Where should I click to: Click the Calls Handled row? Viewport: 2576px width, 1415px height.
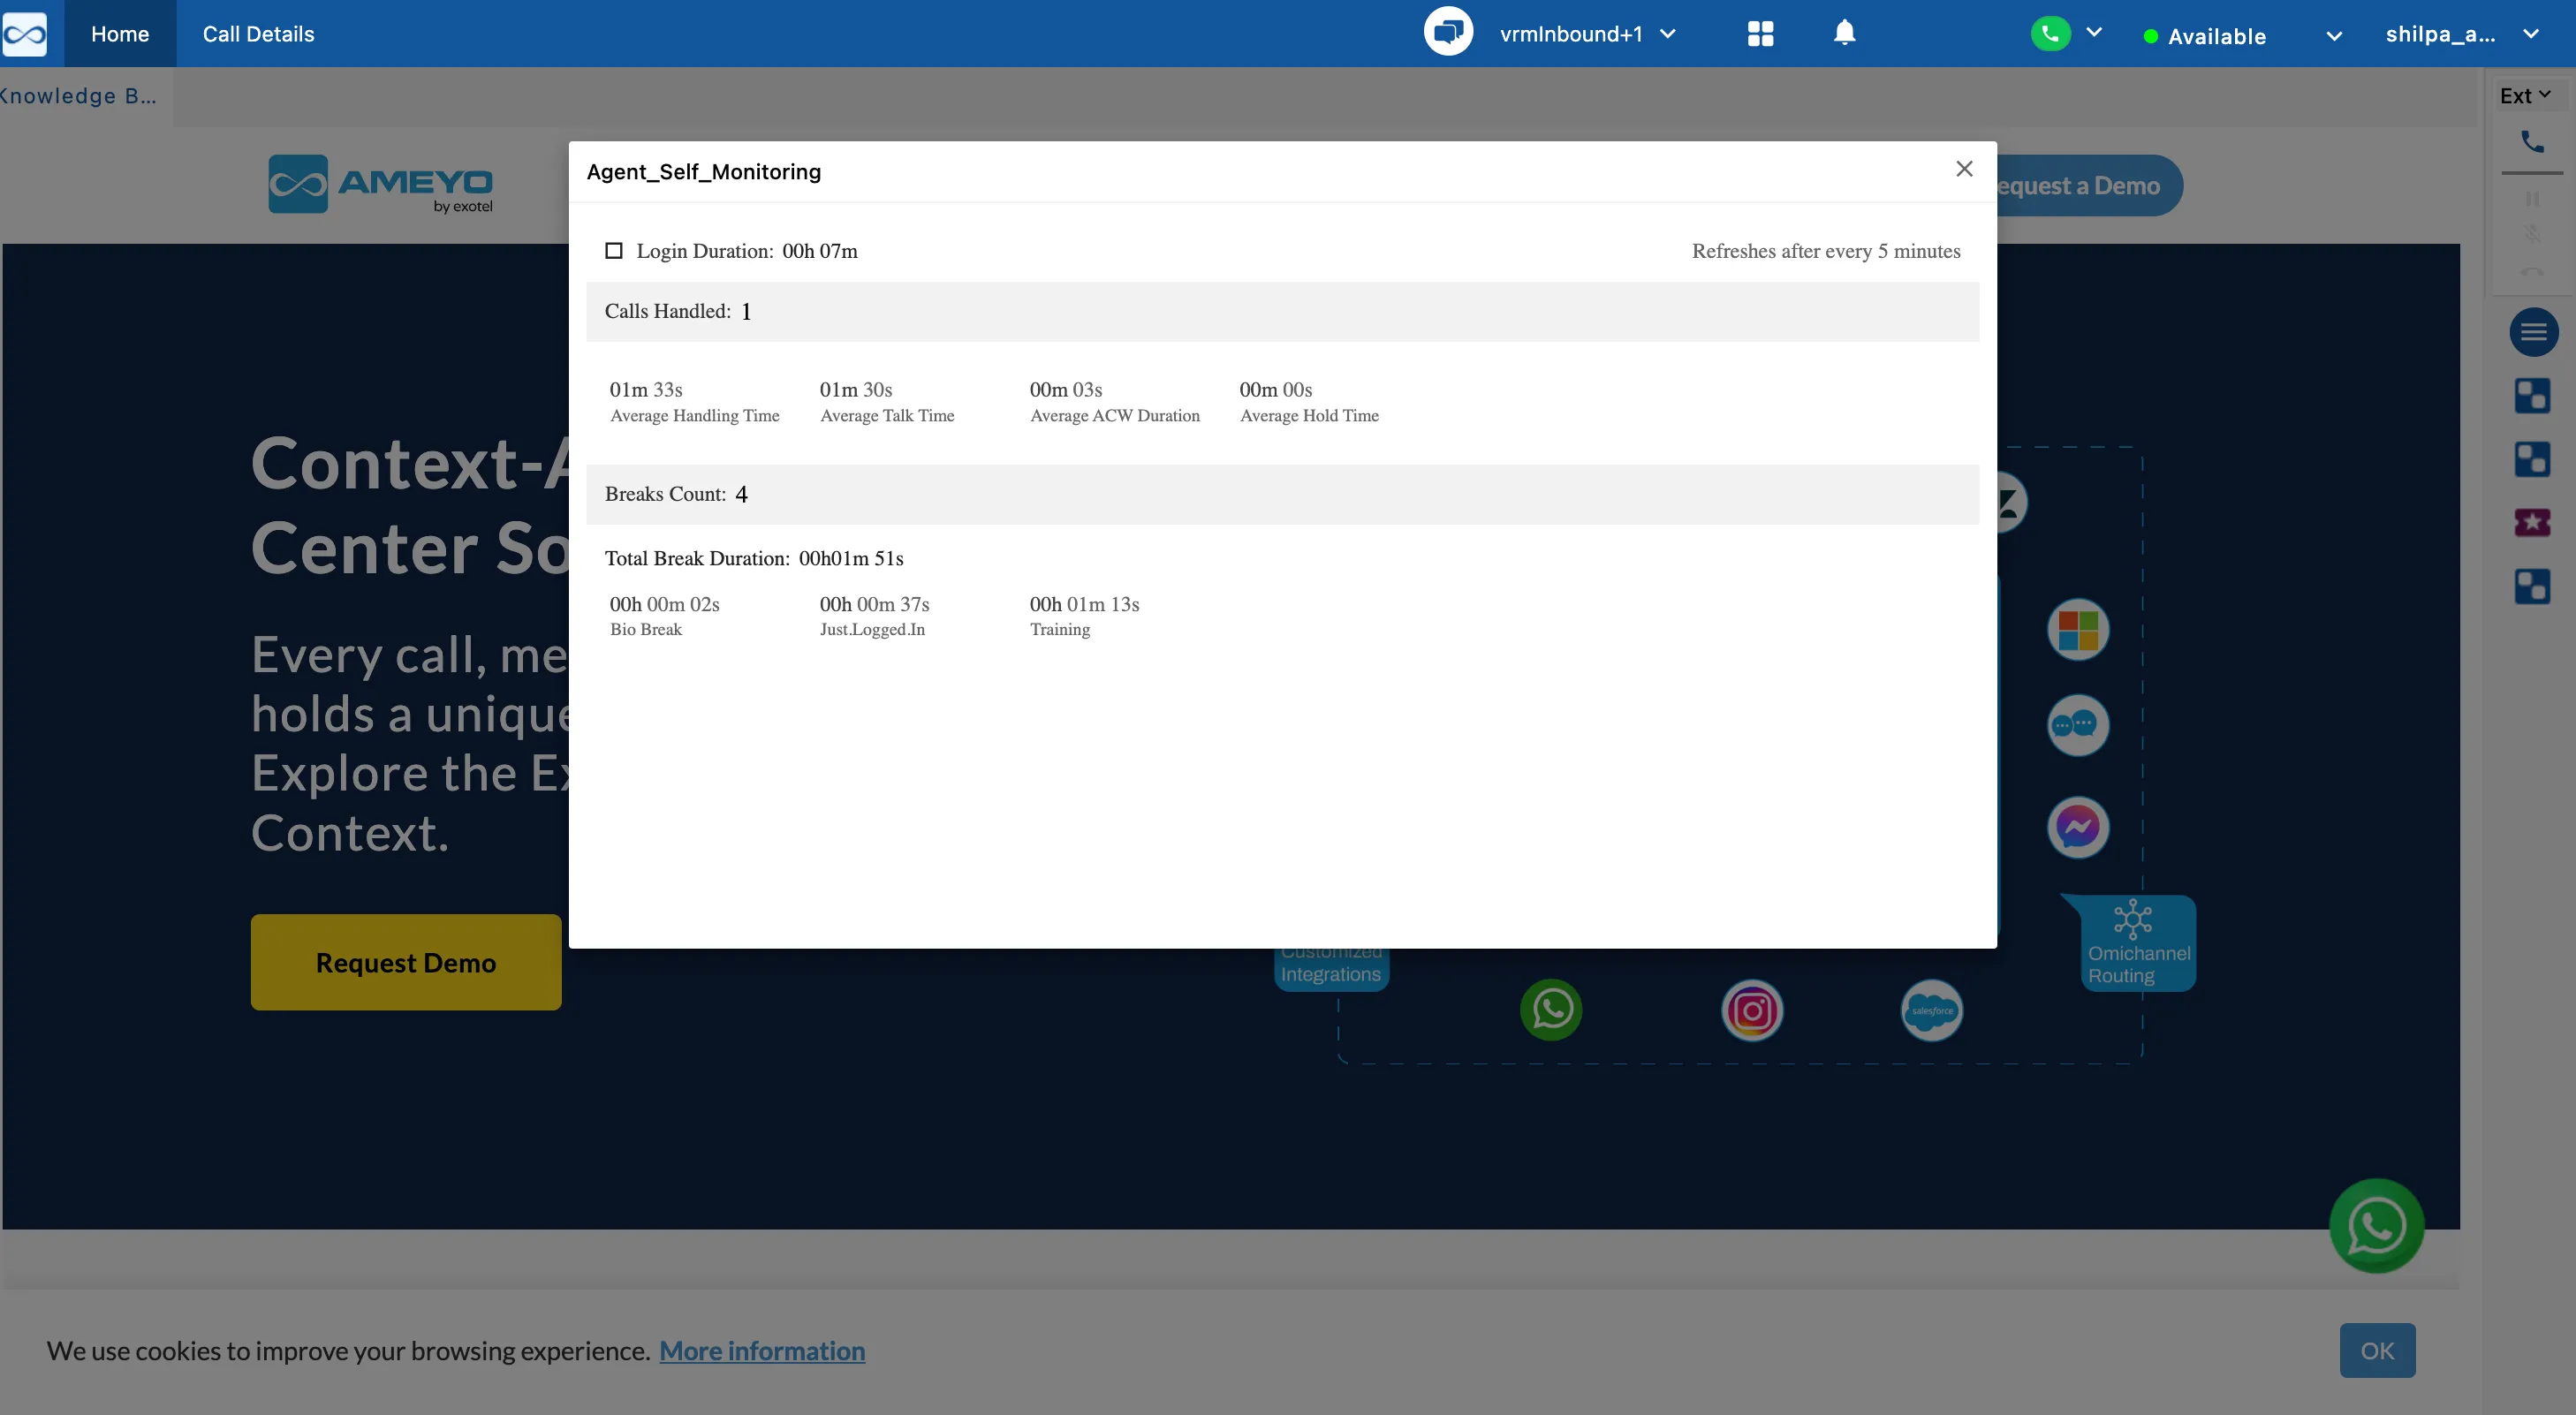[1282, 311]
